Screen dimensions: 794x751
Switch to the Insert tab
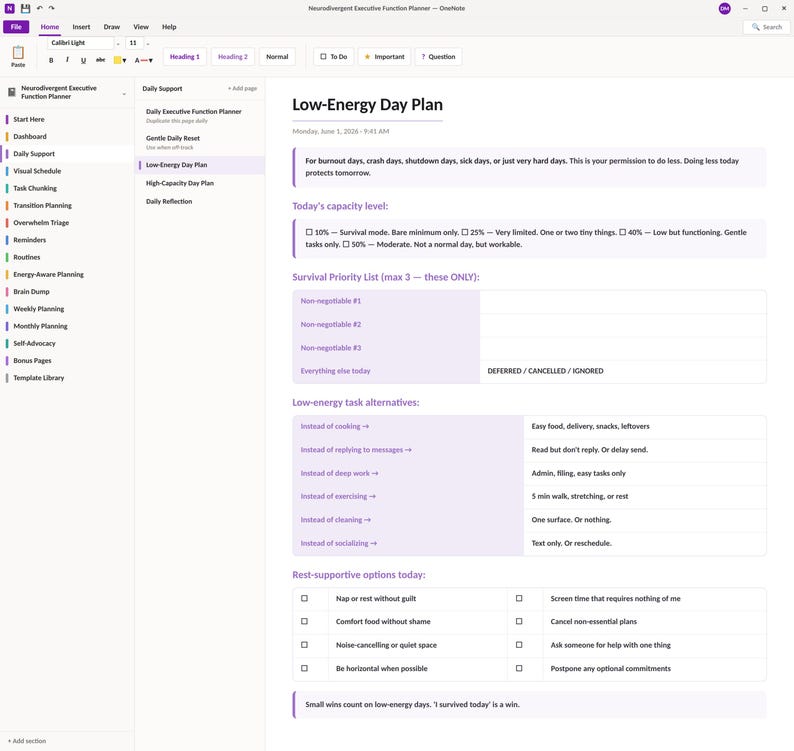81,27
